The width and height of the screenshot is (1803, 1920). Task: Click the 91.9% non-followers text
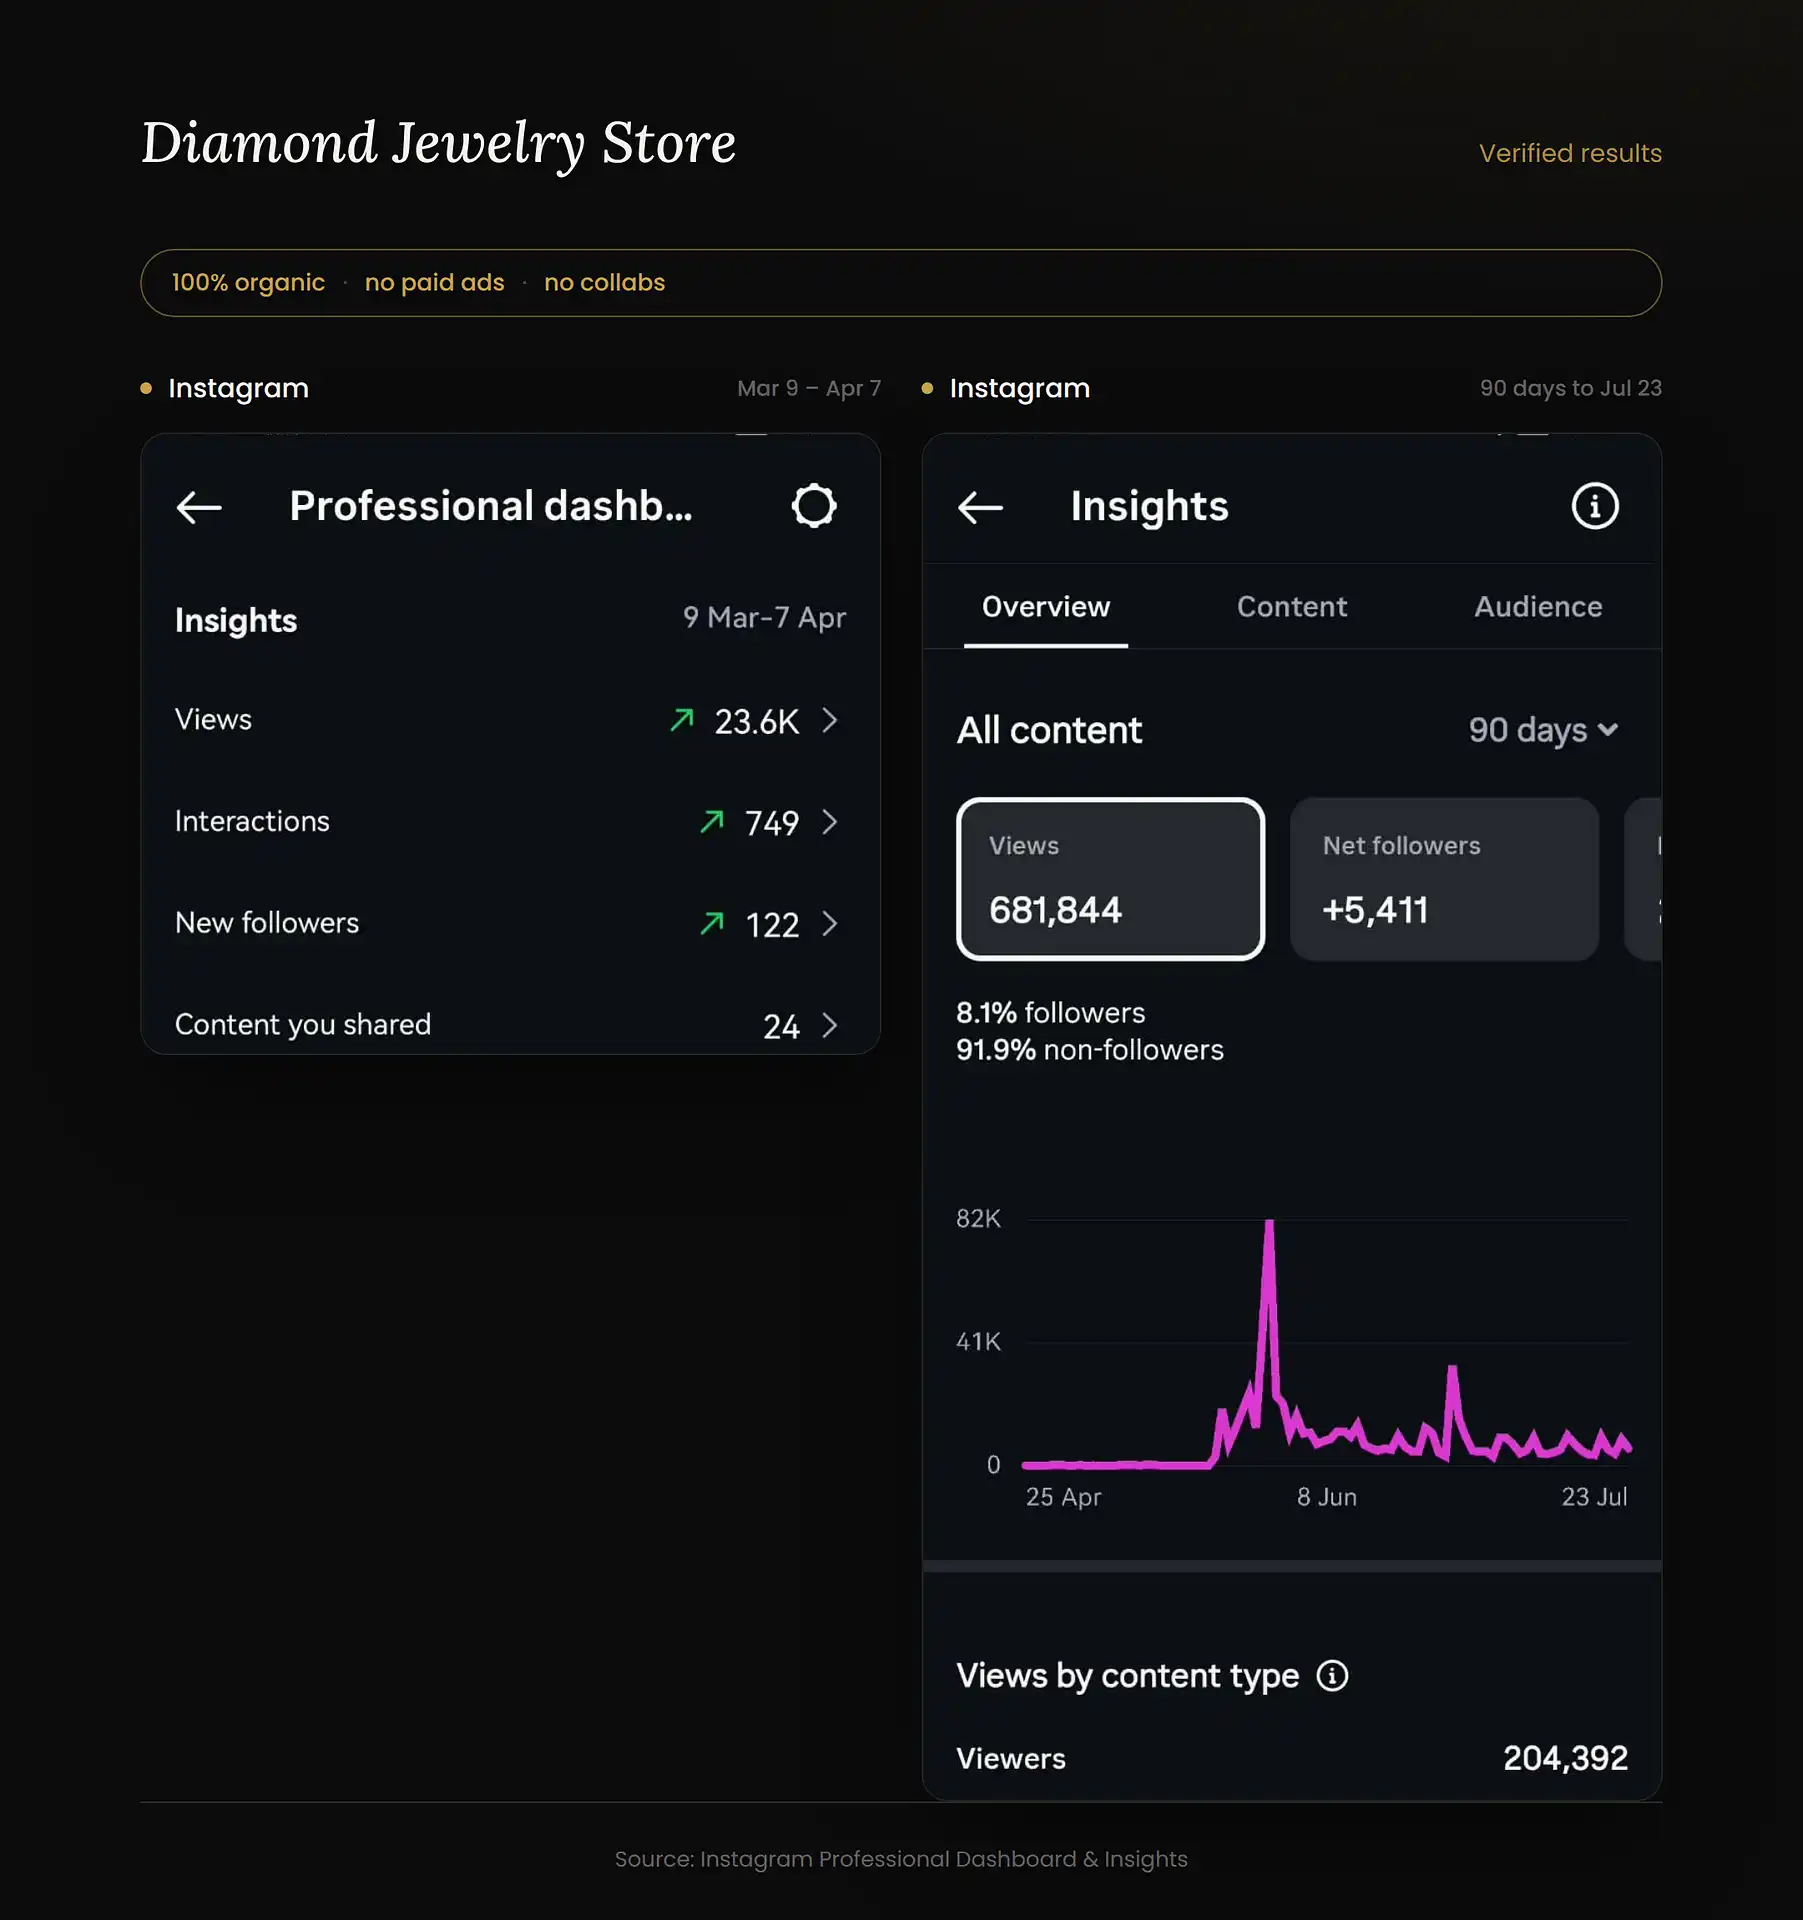pyautogui.click(x=1090, y=1050)
